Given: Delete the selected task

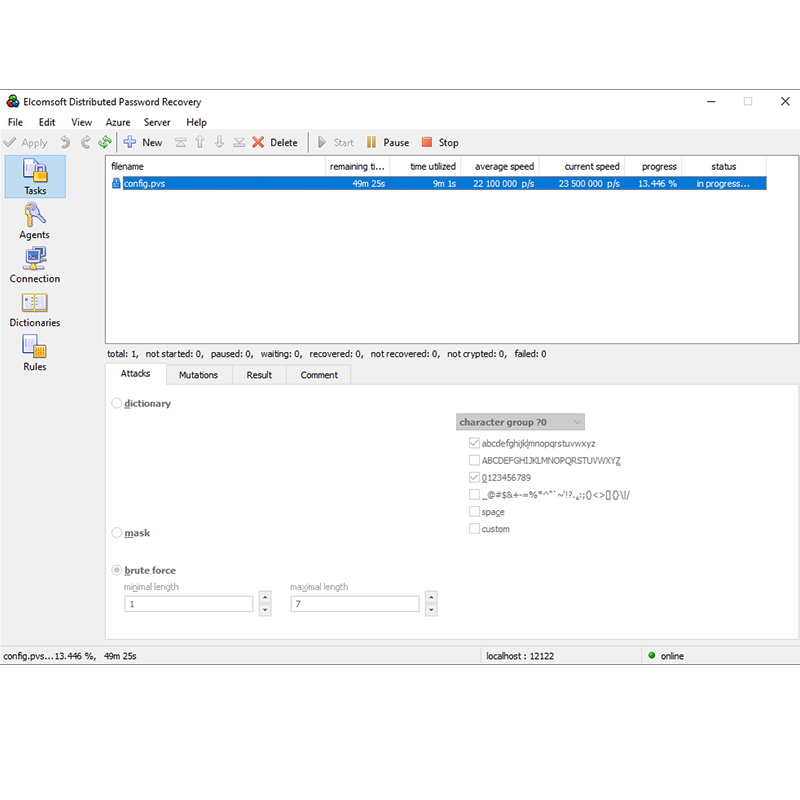Looking at the screenshot, I should [x=275, y=142].
